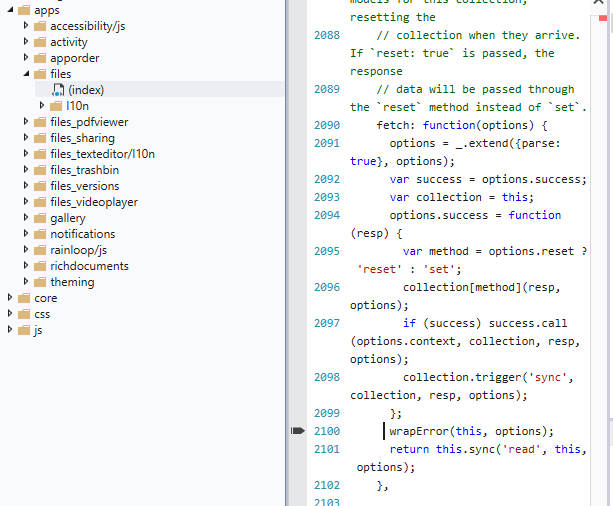Expand the notifications folder
The height and width of the screenshot is (506, 613).
coord(26,234)
